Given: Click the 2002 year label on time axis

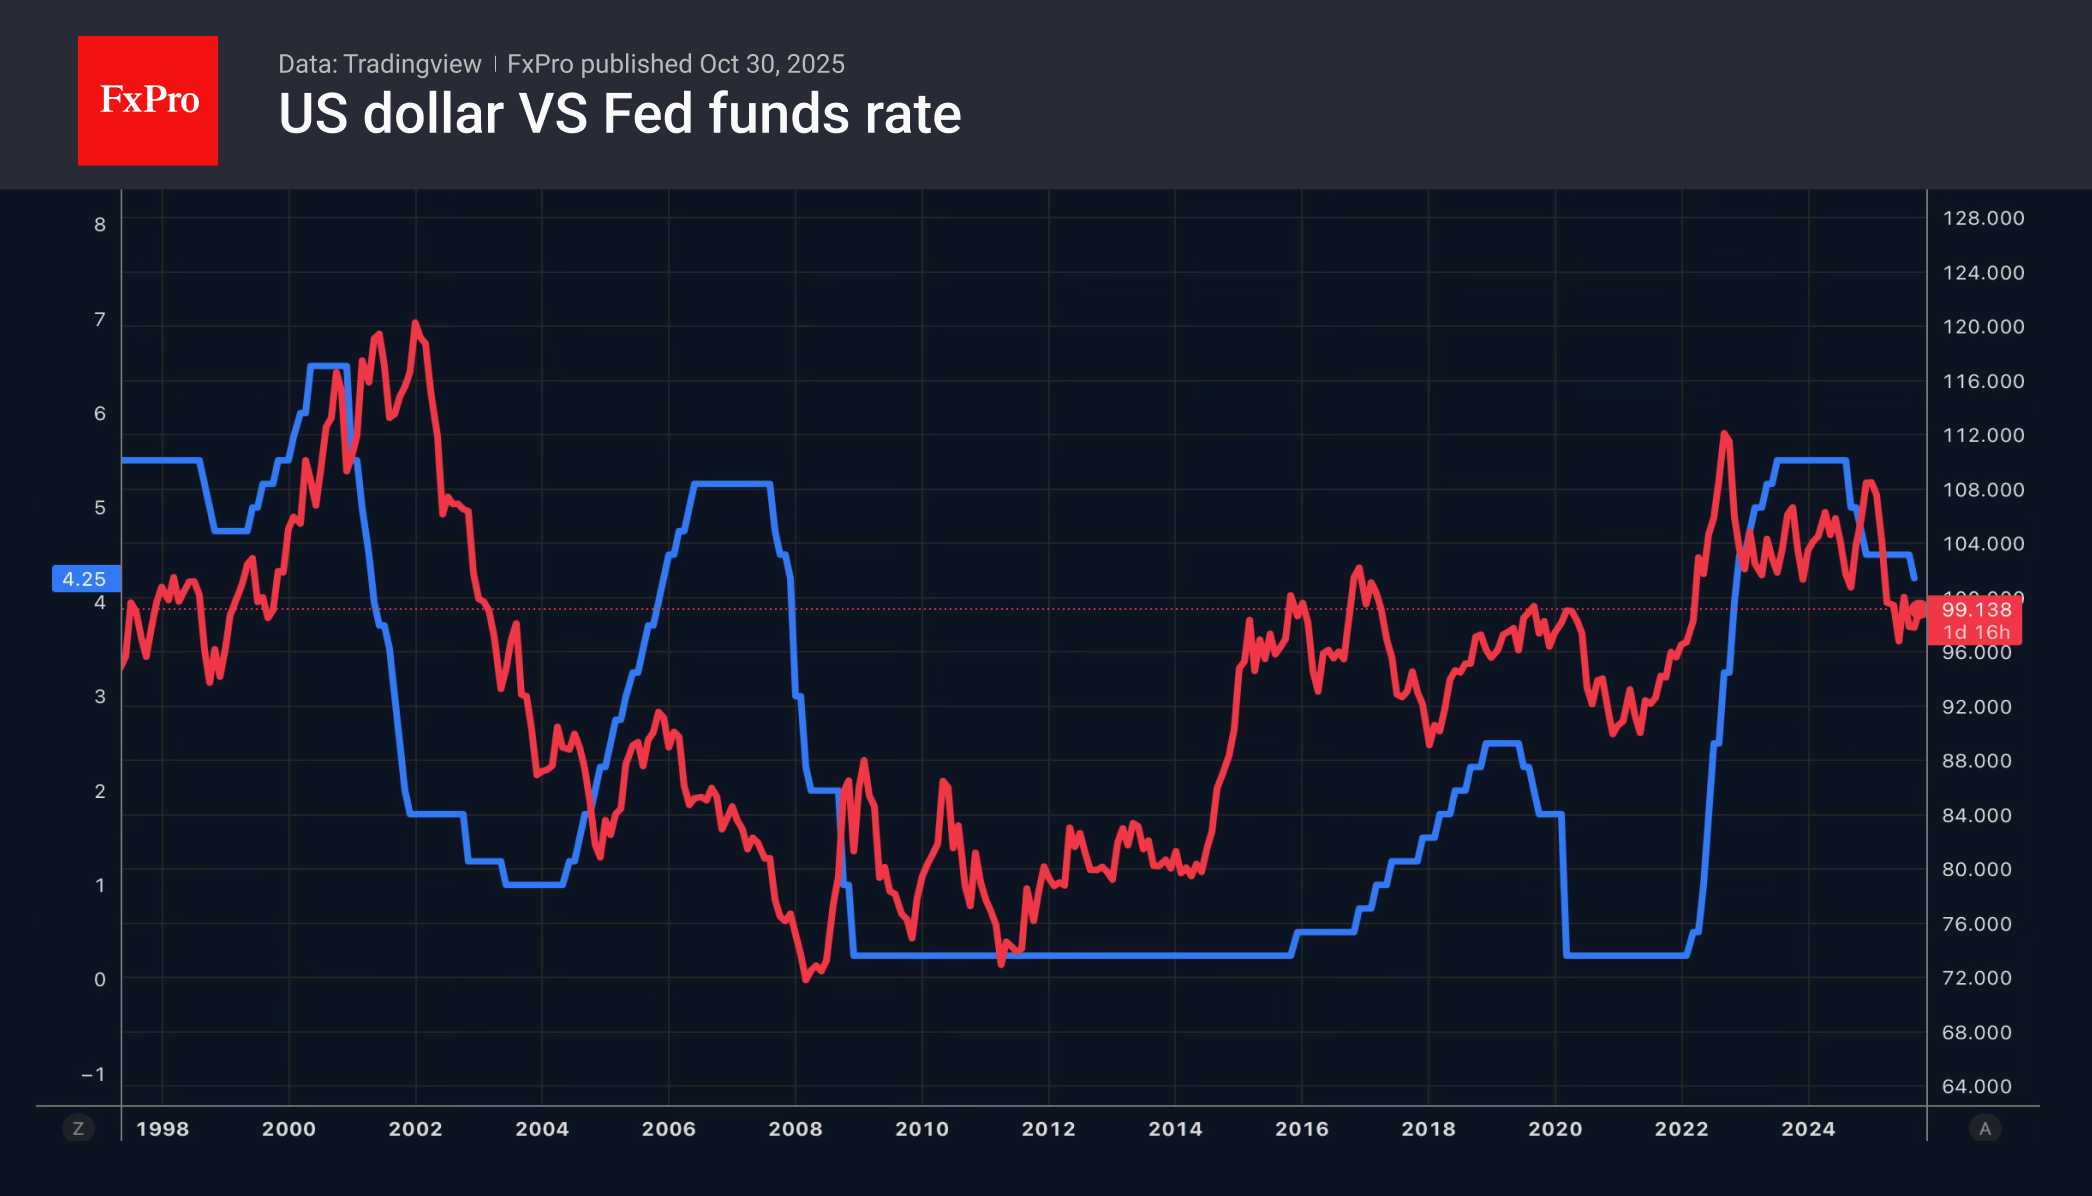Looking at the screenshot, I should (x=415, y=1129).
